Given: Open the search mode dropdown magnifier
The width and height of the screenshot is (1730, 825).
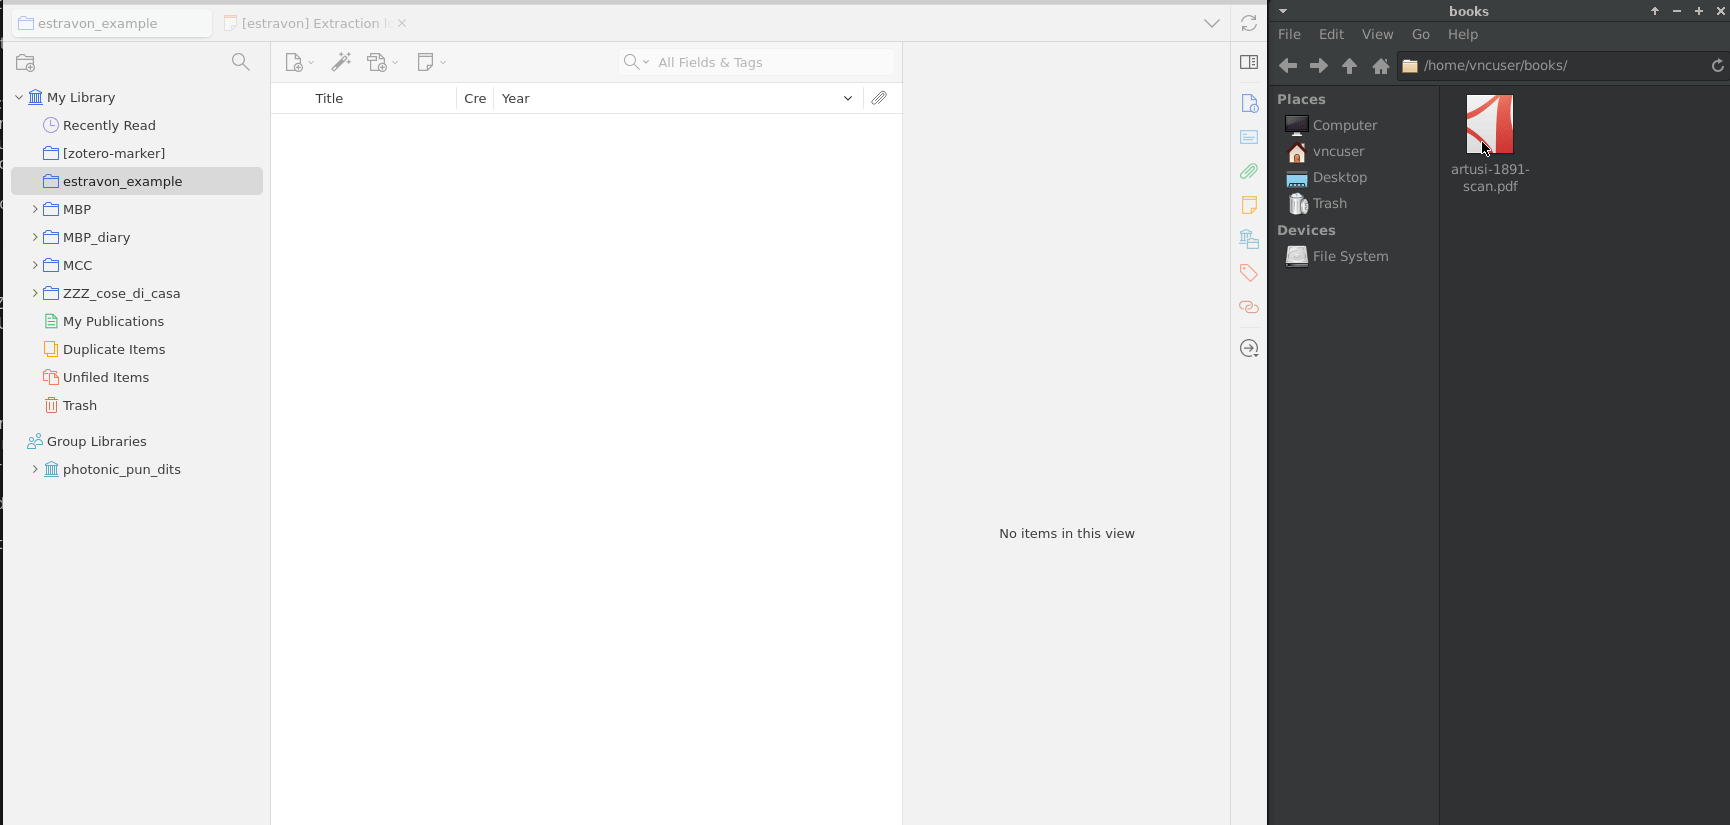Looking at the screenshot, I should 636,62.
